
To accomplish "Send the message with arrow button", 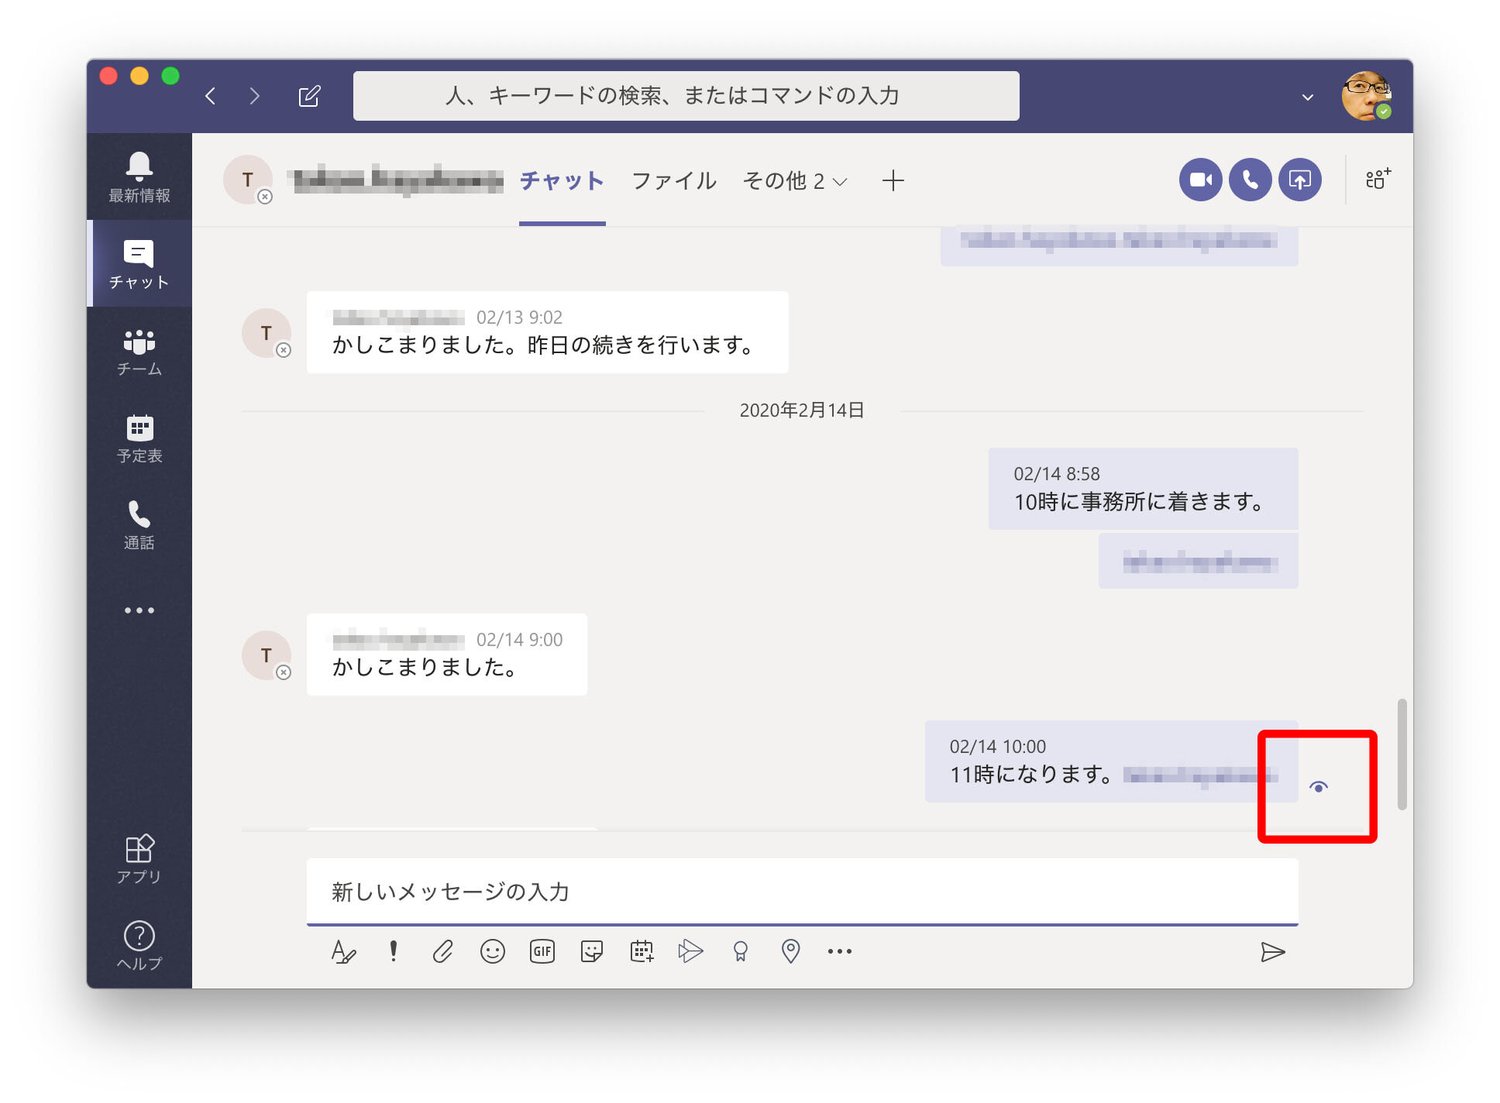I will coord(1272,952).
